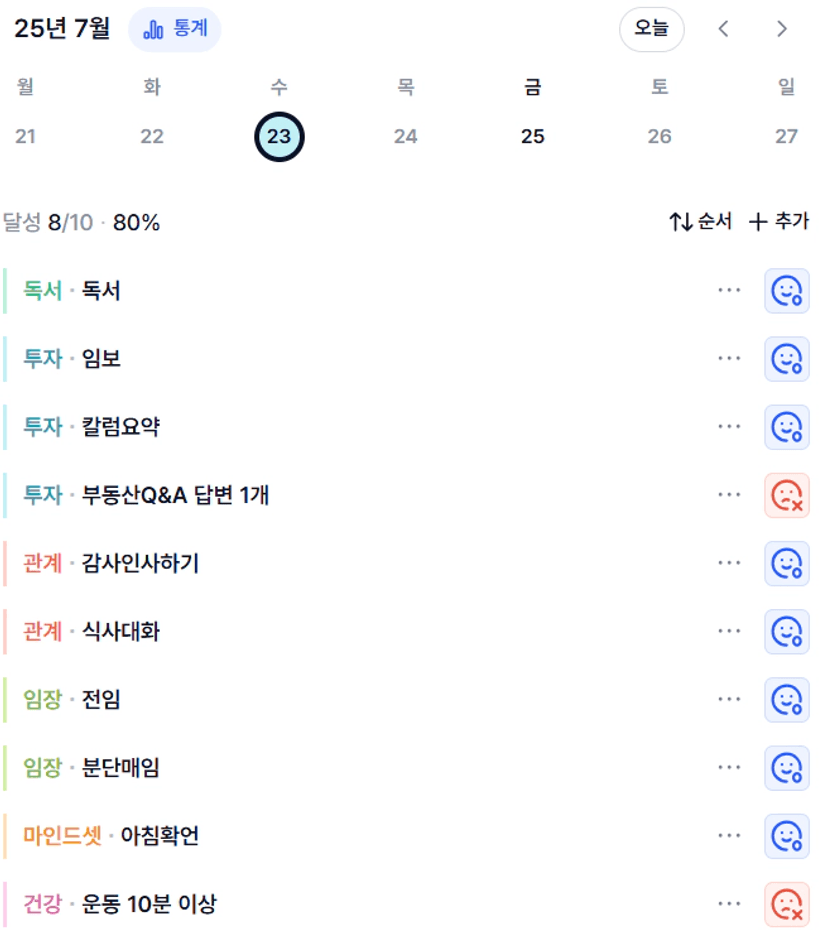Image resolution: width=827 pixels, height=951 pixels.
Task: Open the three-dot menu for 칼럼요약
Action: click(729, 426)
